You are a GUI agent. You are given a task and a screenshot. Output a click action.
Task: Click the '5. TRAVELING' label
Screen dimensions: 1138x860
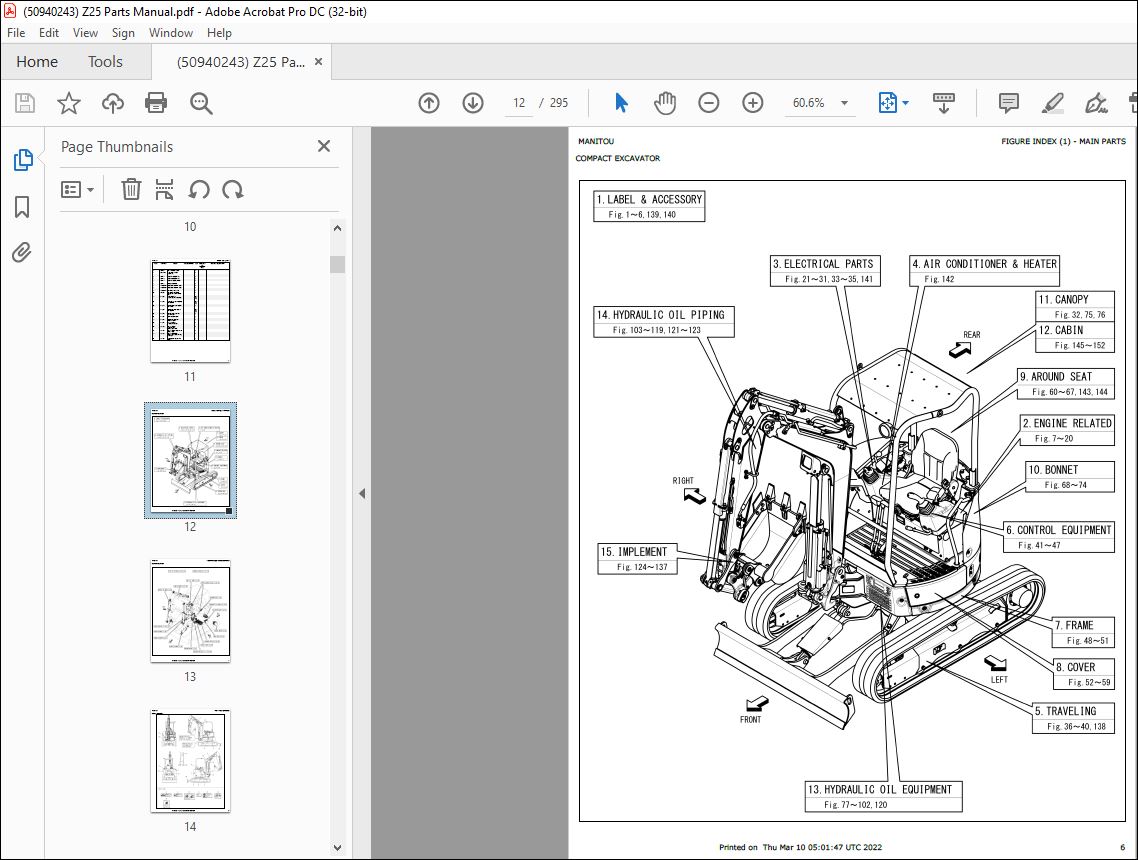[x=1074, y=718]
